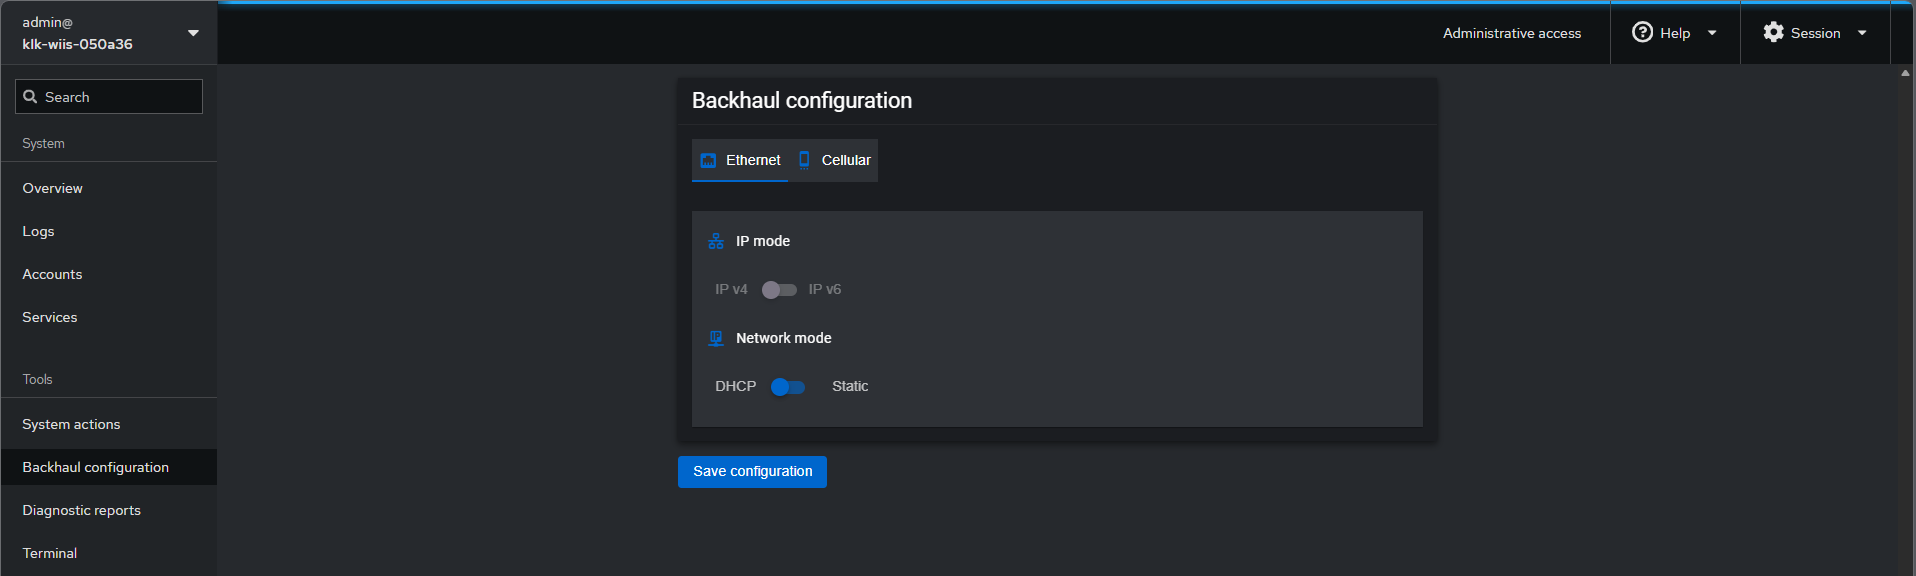
Task: Click the Save configuration button
Action: pos(752,472)
